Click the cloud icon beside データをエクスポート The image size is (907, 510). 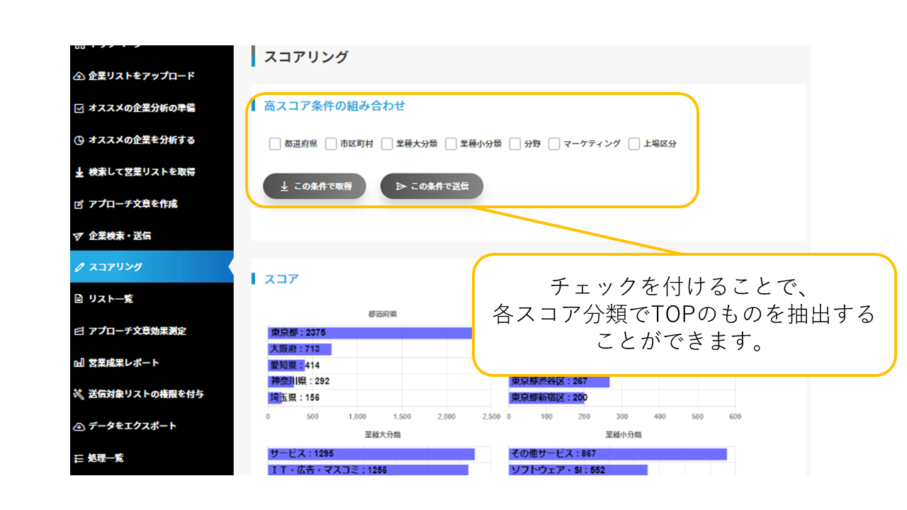tap(79, 426)
